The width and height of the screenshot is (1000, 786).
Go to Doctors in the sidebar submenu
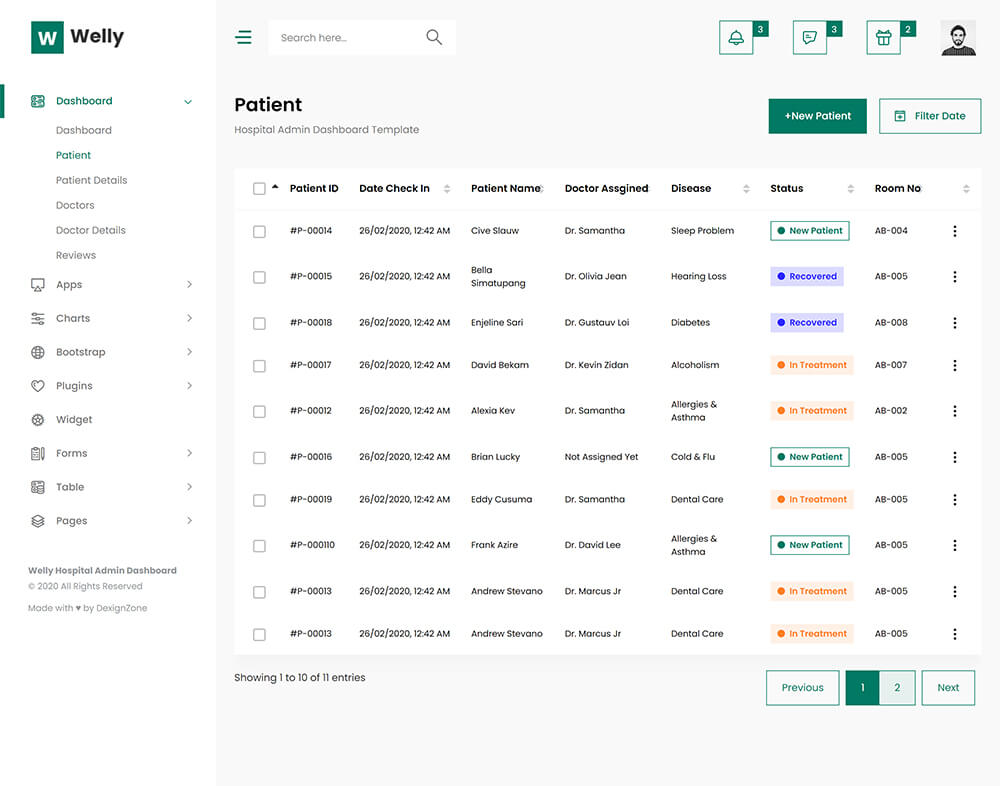click(75, 205)
